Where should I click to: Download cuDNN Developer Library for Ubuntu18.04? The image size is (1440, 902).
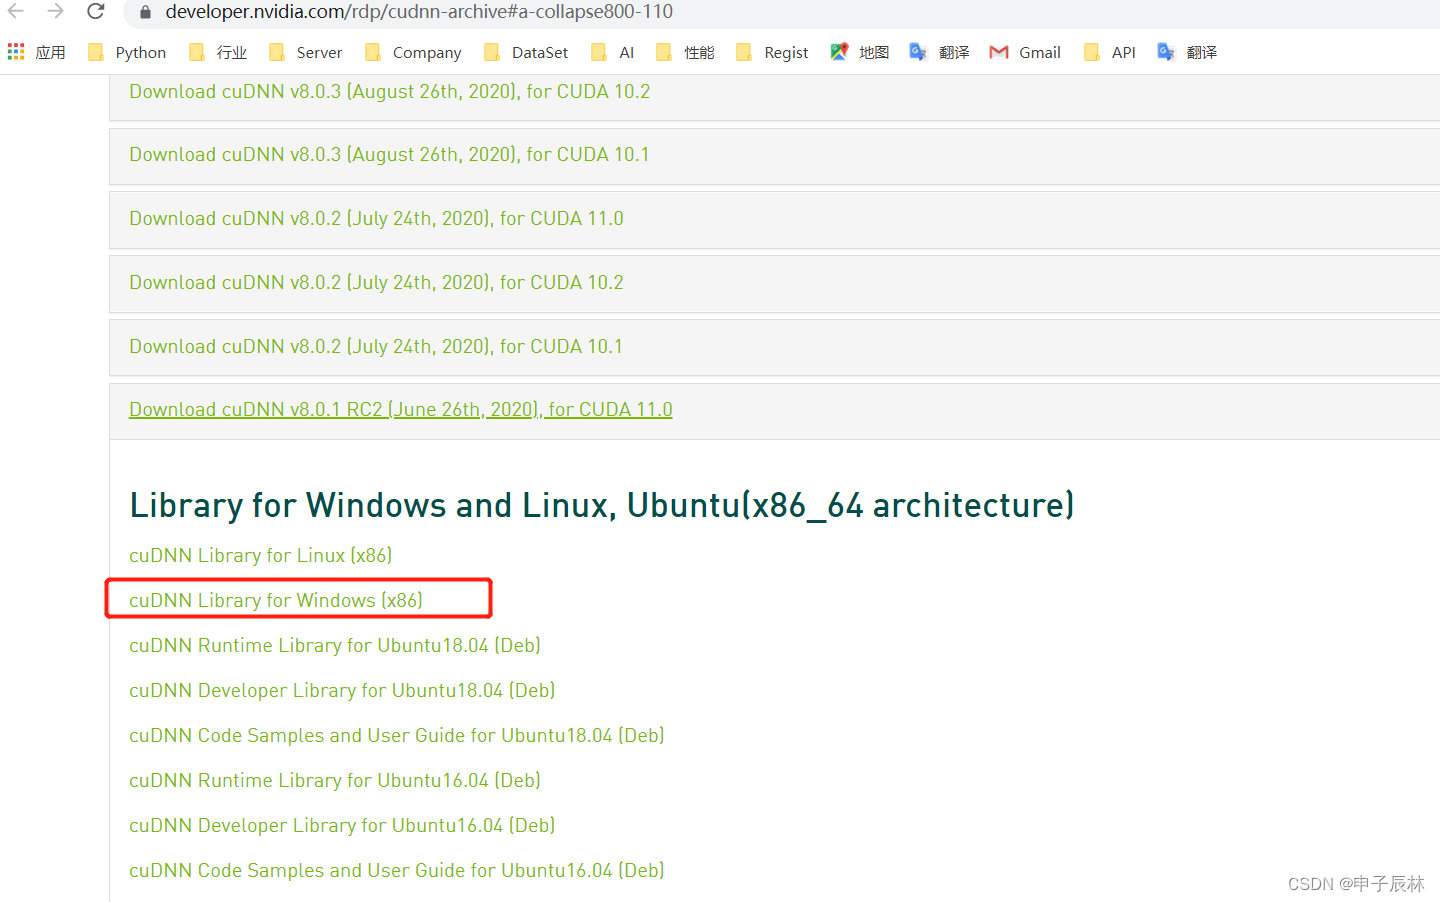point(342,690)
